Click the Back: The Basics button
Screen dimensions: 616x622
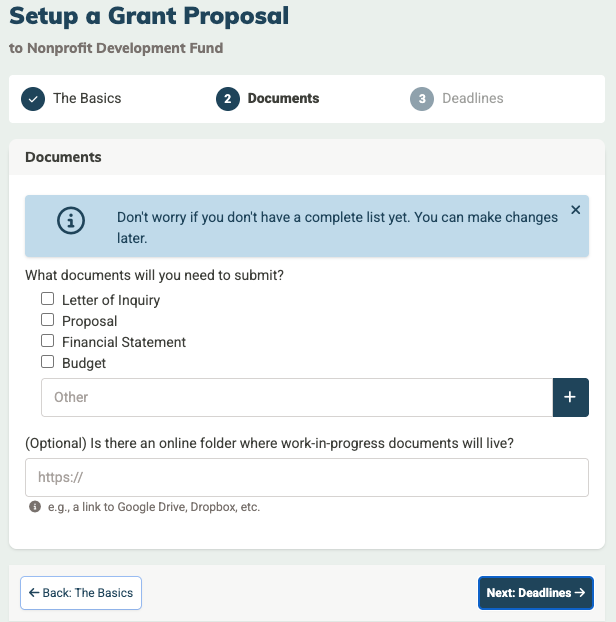[81, 593]
